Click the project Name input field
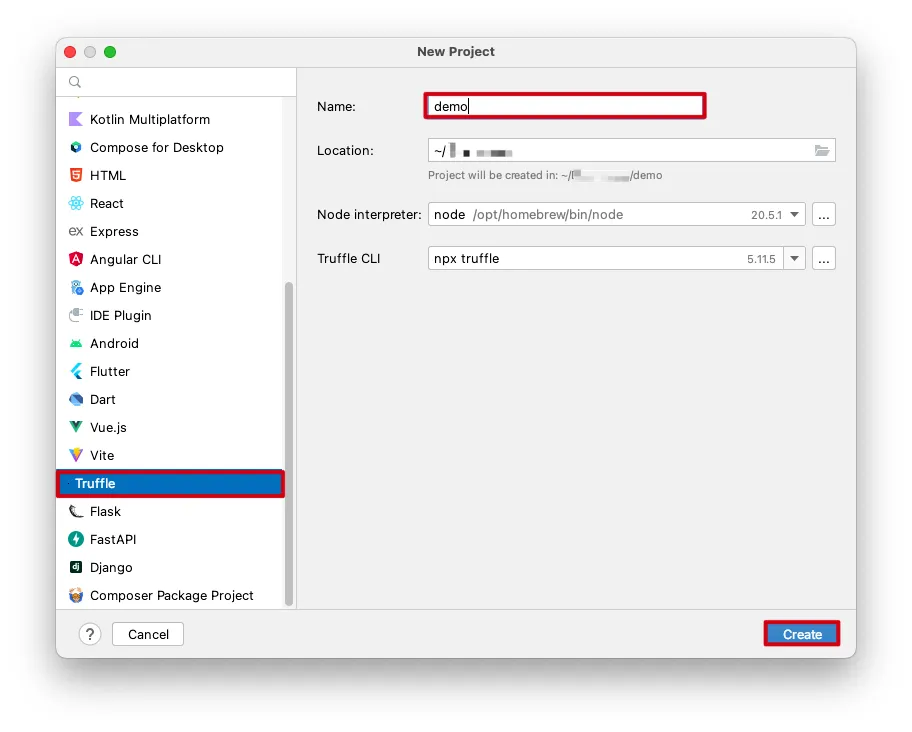The width and height of the screenshot is (912, 732). pos(565,106)
